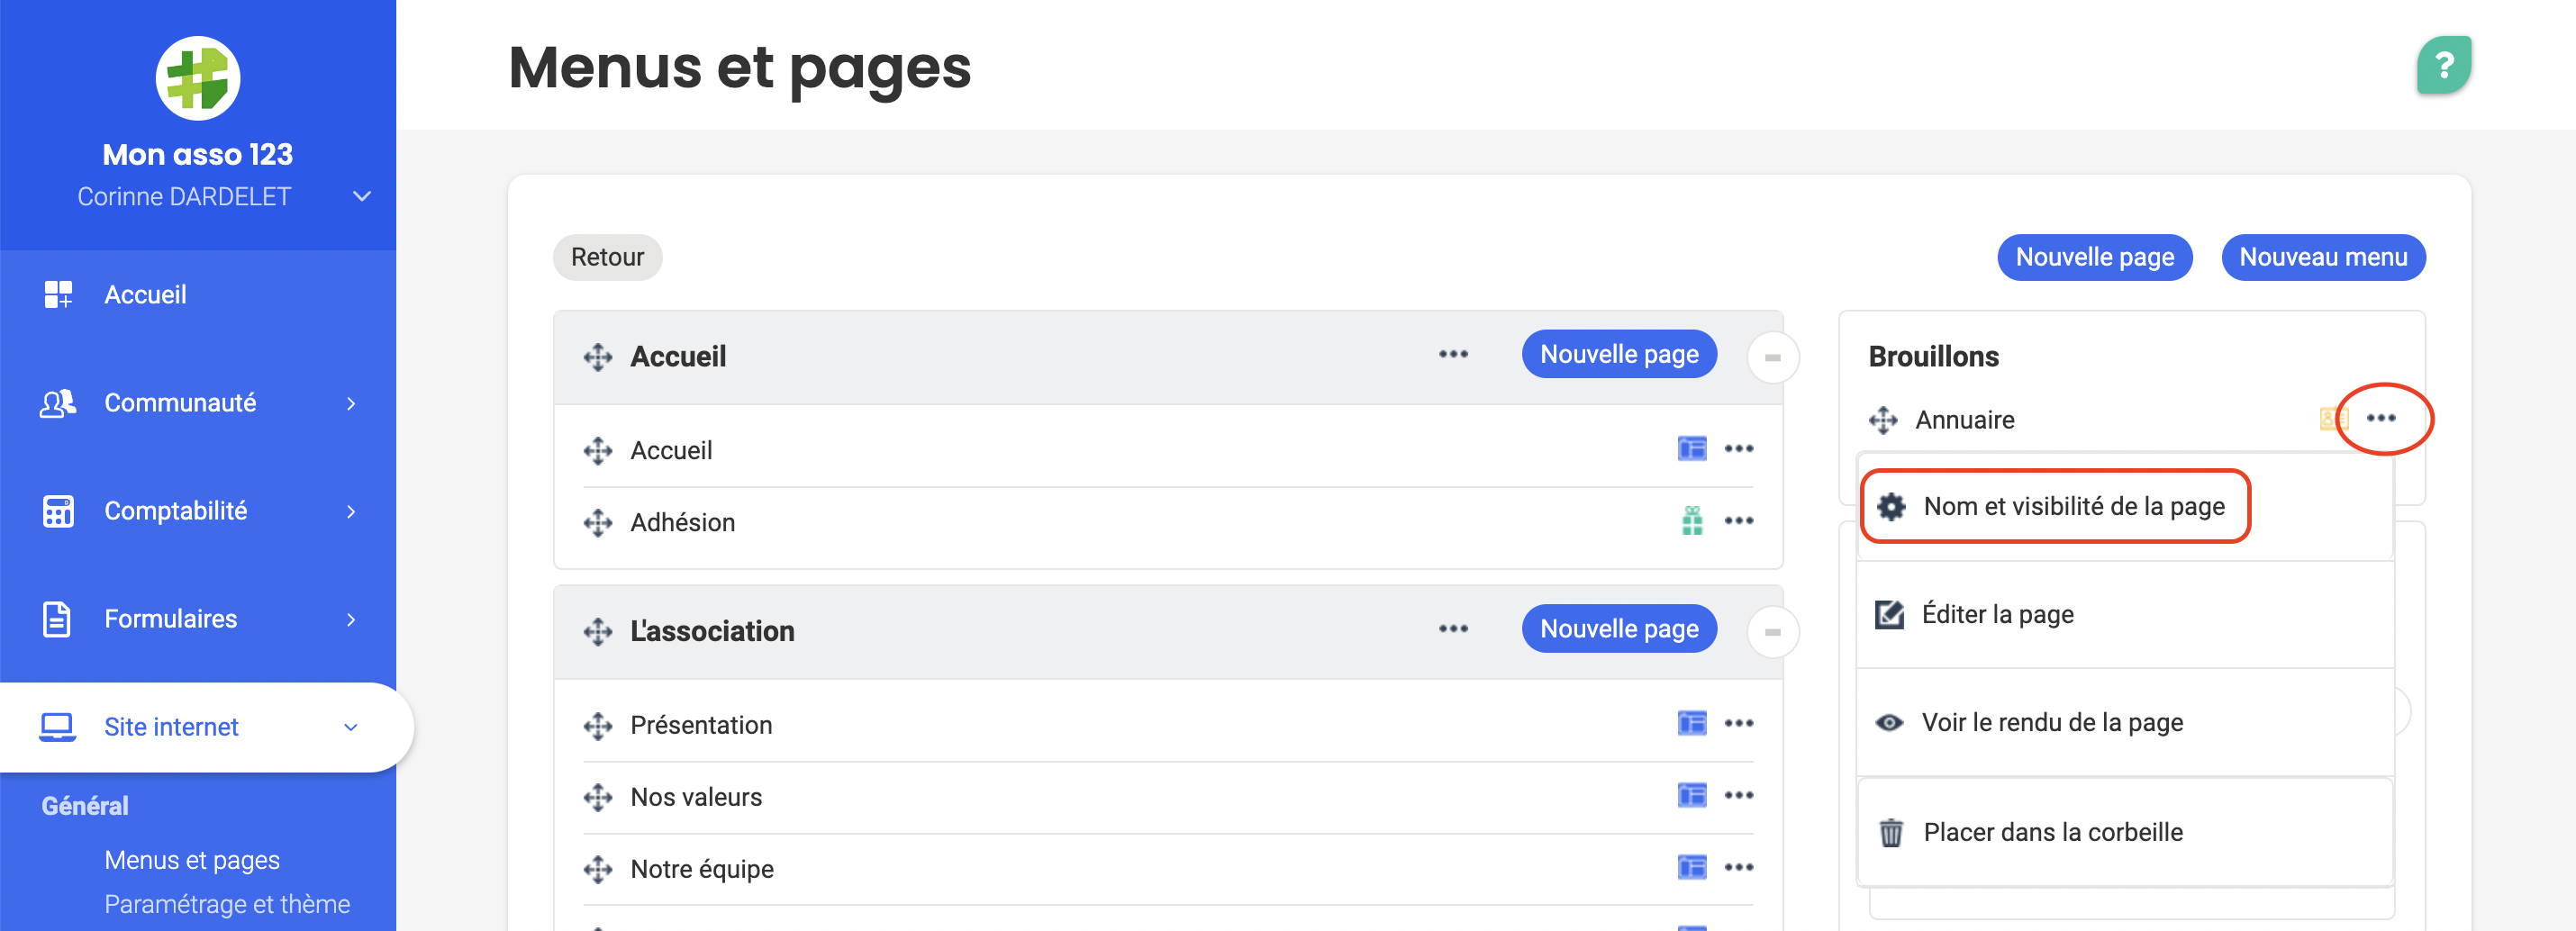Open the Comptabilité sidebar section
The width and height of the screenshot is (2576, 931).
(x=198, y=511)
